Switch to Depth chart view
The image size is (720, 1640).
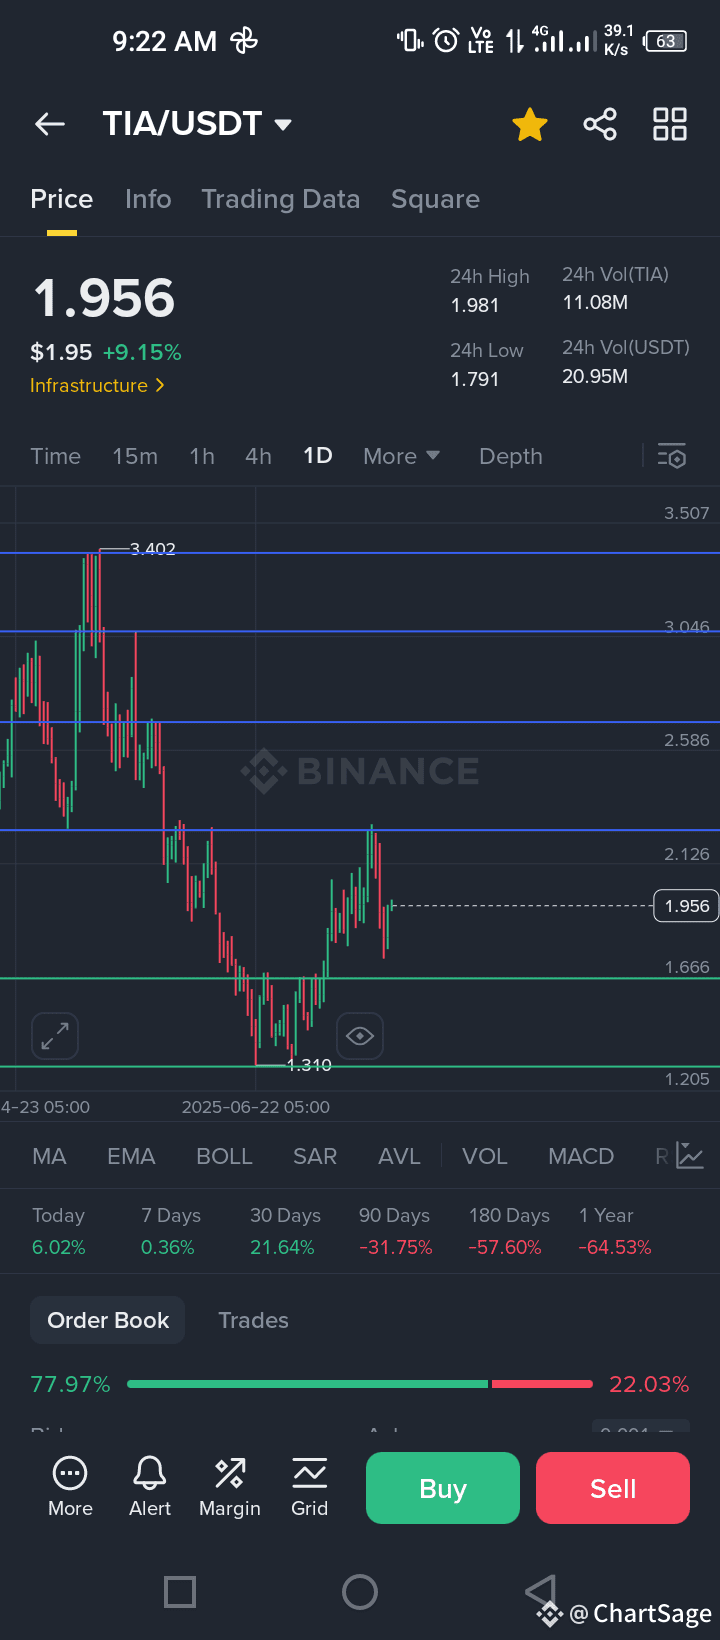511,456
